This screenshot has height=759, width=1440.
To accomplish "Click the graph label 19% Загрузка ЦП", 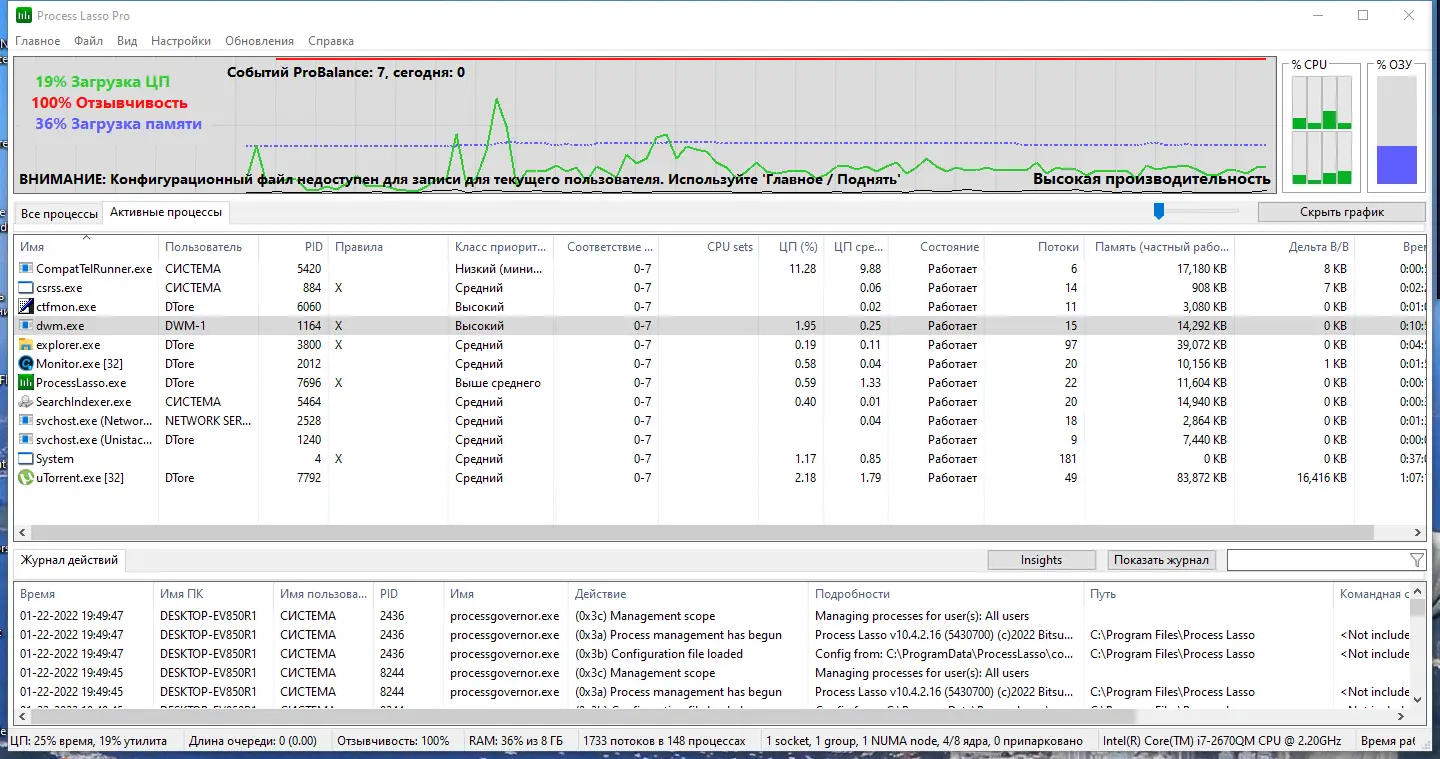I will pyautogui.click(x=102, y=82).
